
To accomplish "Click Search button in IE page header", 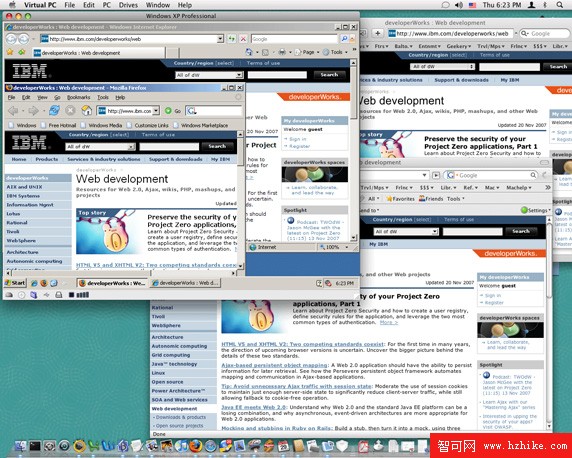I will 329,75.
